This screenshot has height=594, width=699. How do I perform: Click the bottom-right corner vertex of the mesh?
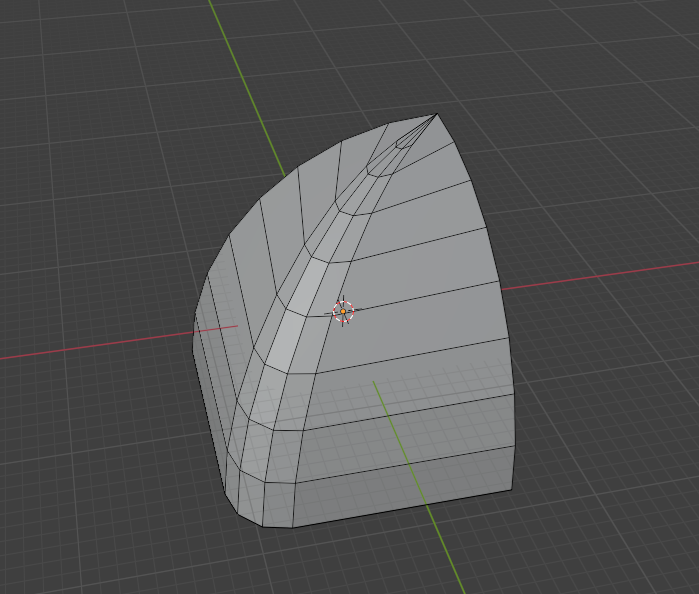(x=512, y=489)
